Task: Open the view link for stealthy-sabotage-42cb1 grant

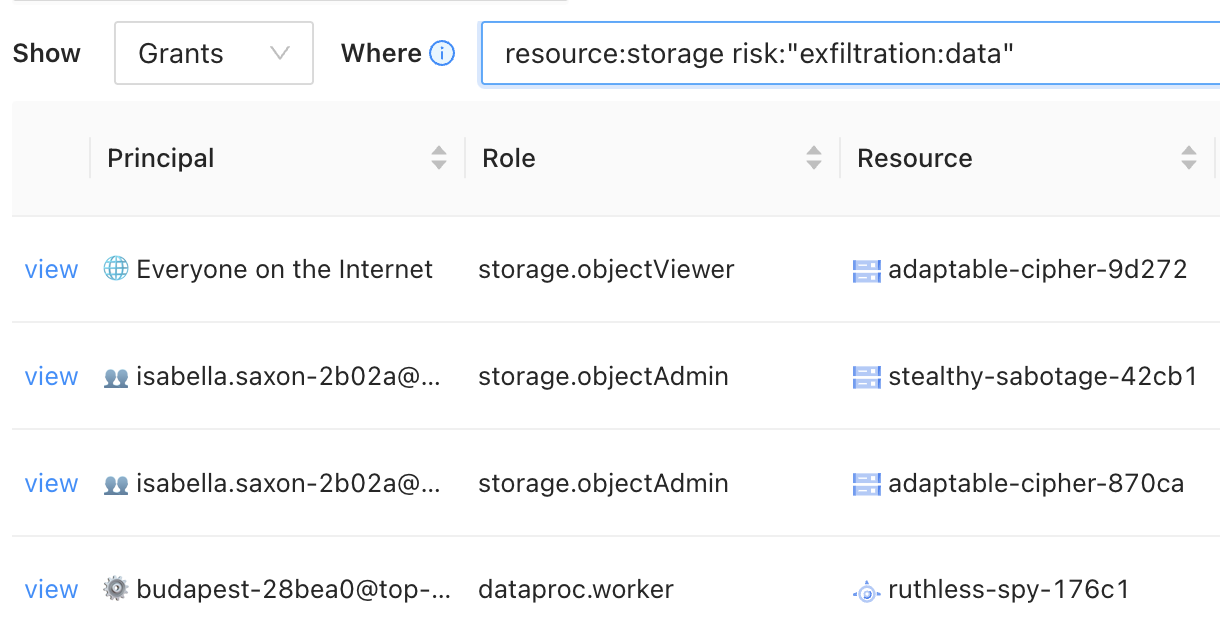Action: point(51,376)
